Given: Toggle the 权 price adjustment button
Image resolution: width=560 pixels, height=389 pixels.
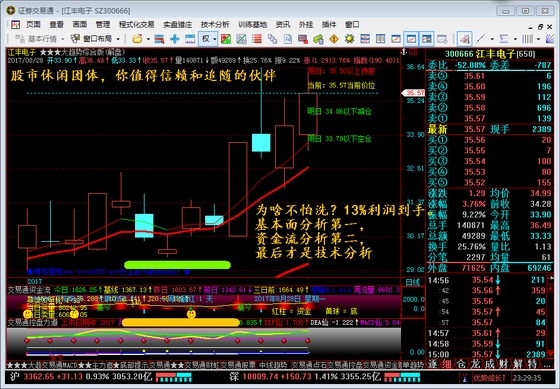Looking at the screenshot, I should pyautogui.click(x=206, y=39).
